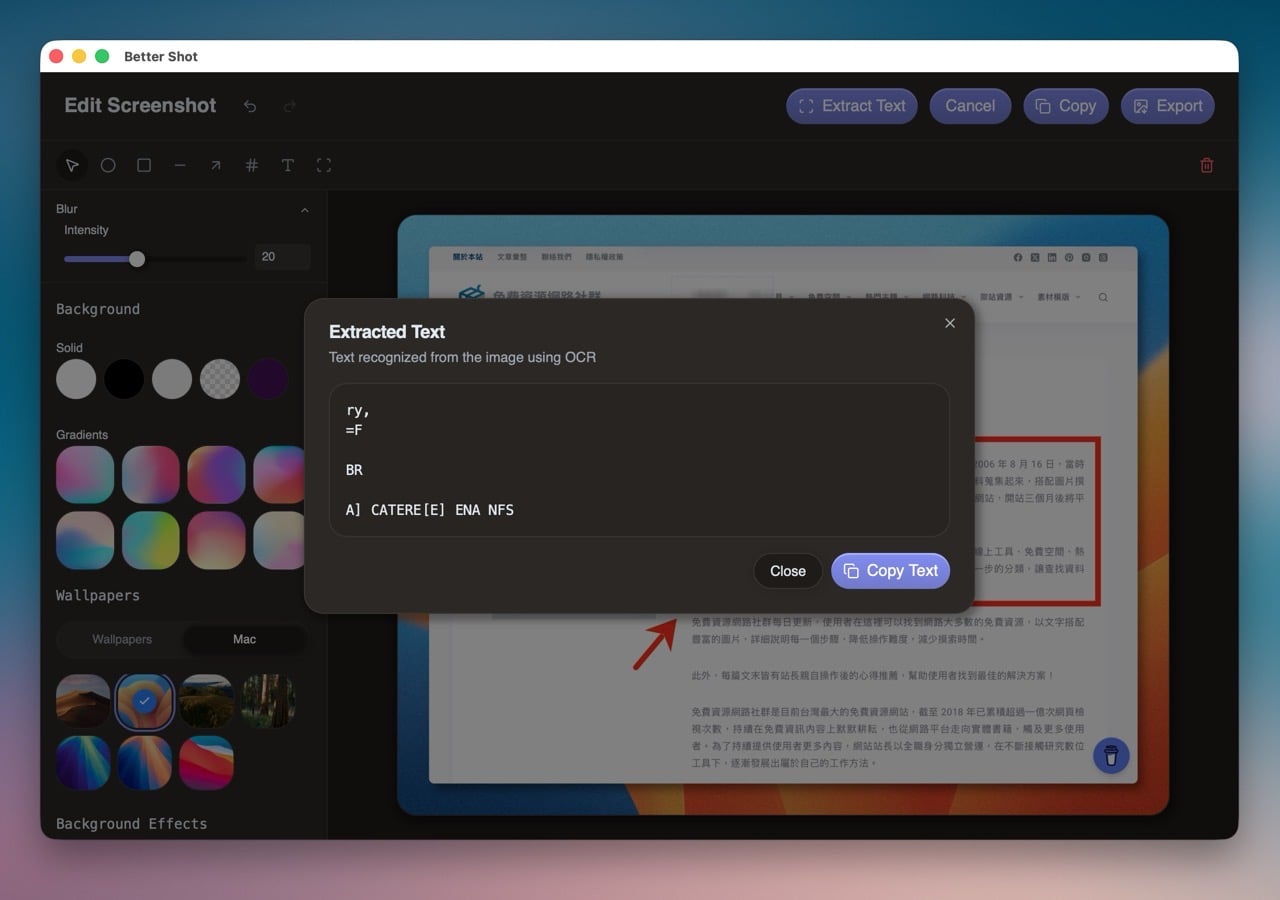The image size is (1280, 900).
Task: Dismiss dialog with the X icon
Action: coord(950,323)
